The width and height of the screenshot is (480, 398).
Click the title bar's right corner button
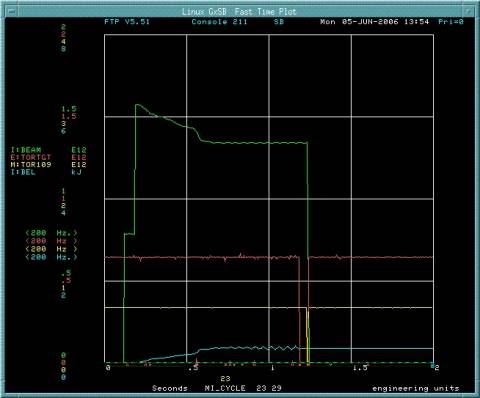469,12
